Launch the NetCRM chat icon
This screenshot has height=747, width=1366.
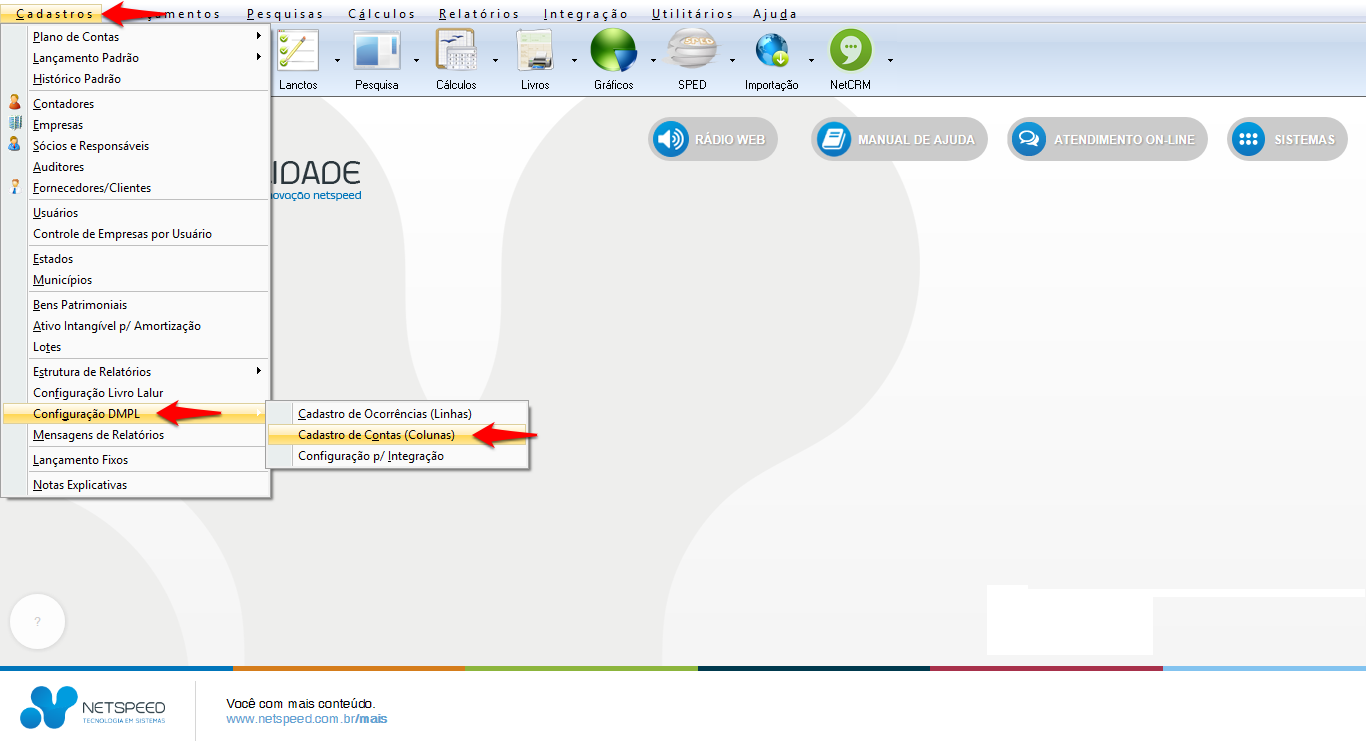click(x=851, y=50)
